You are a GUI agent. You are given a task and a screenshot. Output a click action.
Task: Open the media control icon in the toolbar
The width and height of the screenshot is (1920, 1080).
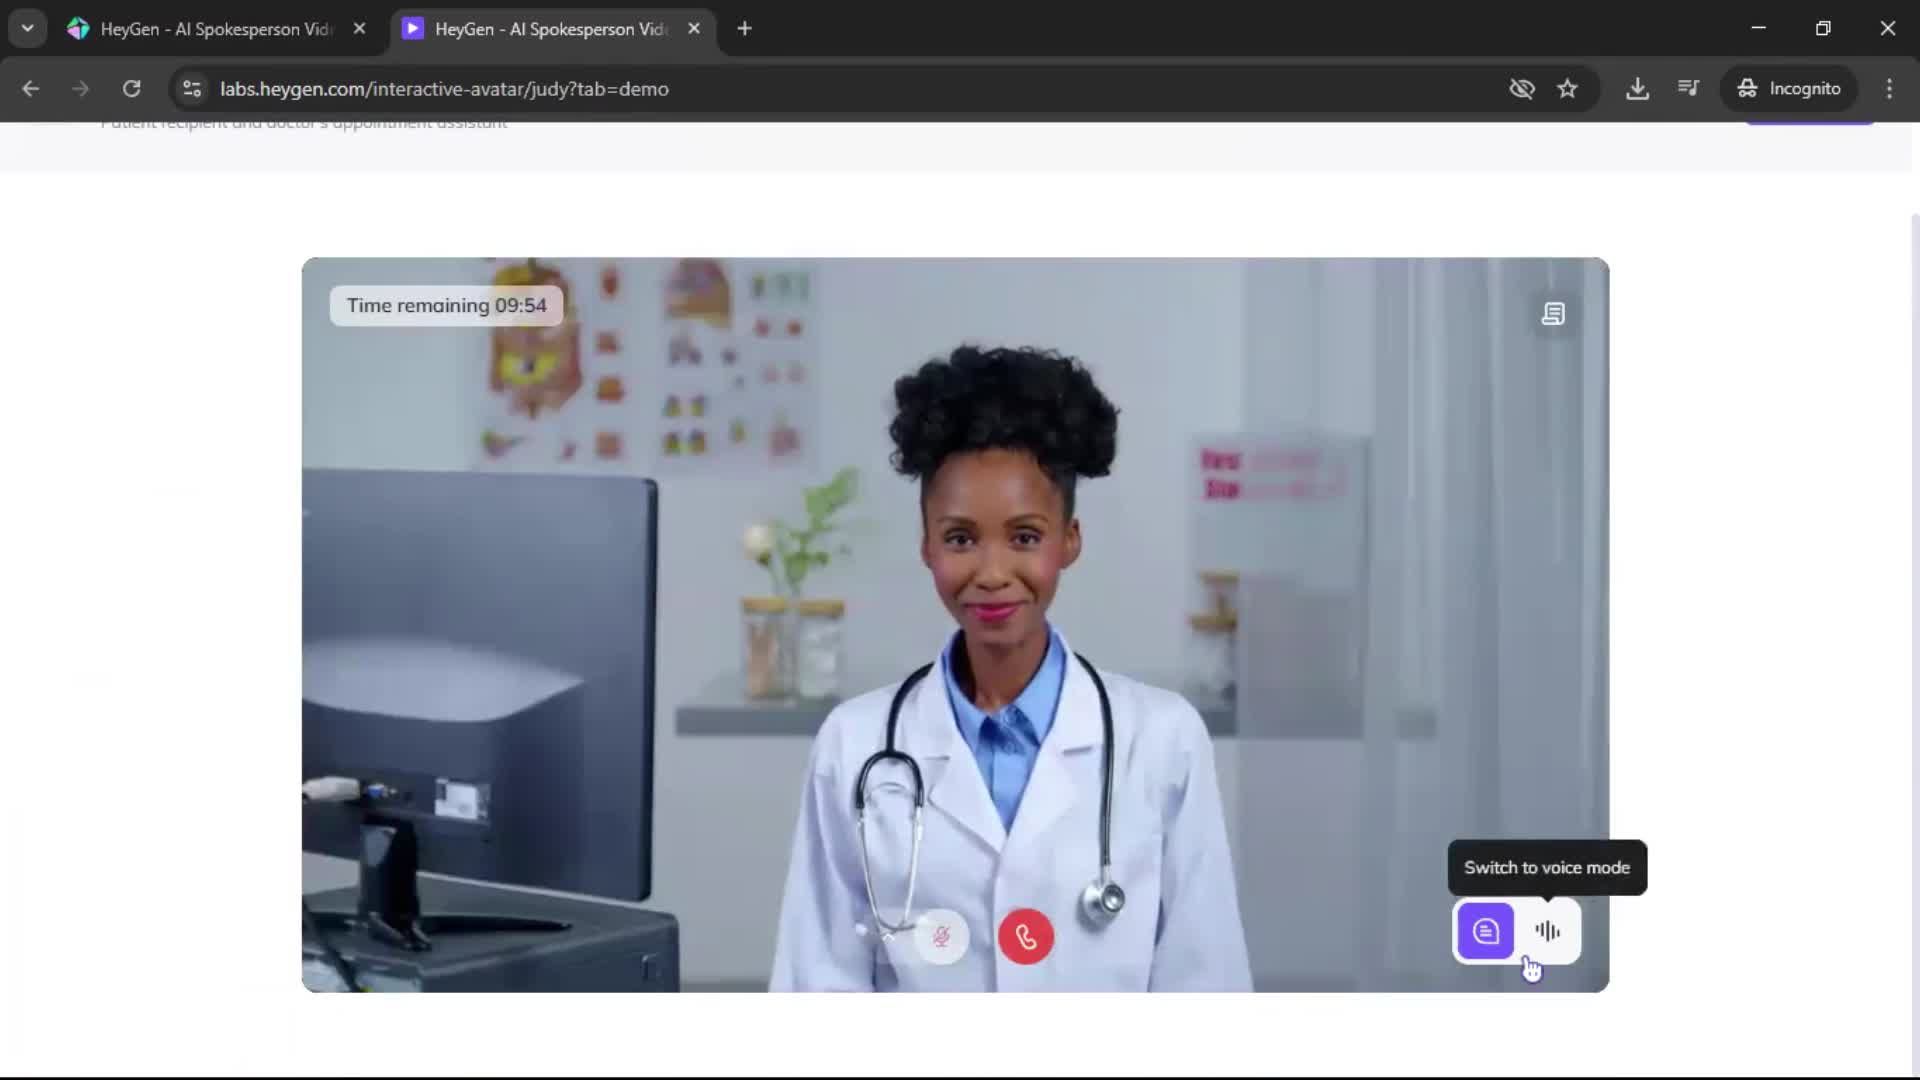[x=1688, y=89]
